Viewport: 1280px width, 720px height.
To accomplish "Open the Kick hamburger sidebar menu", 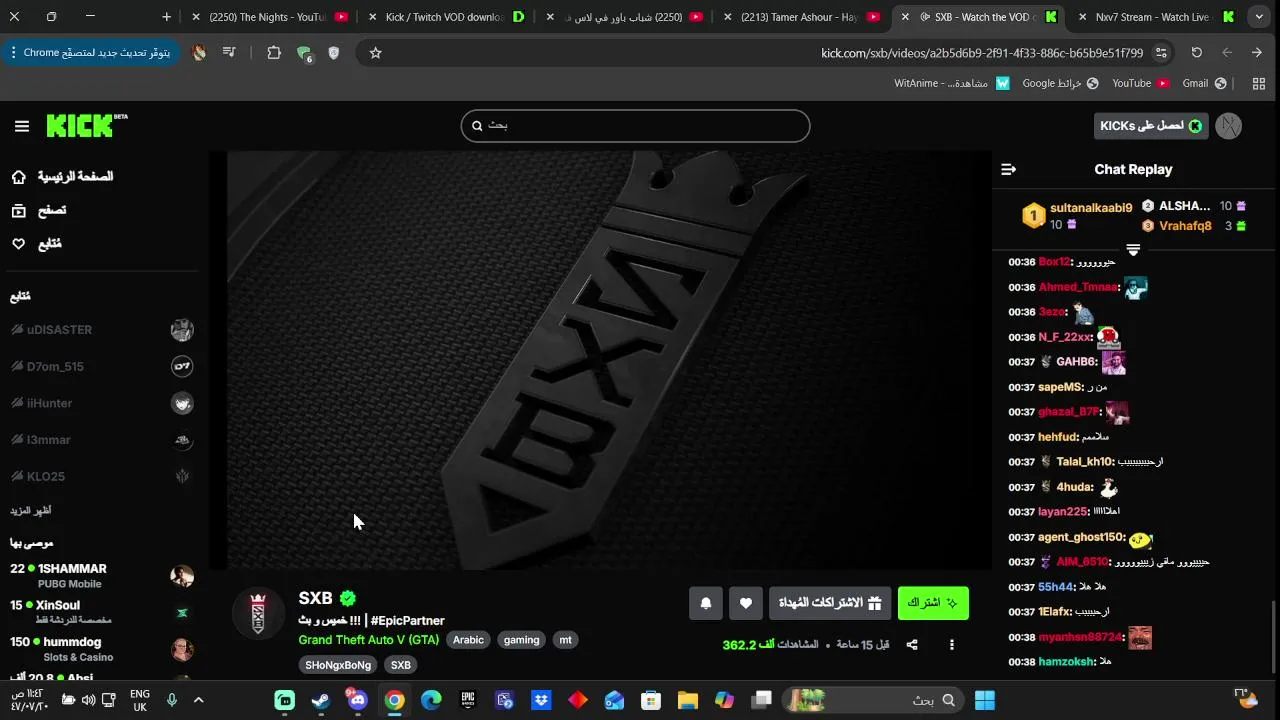I will point(22,126).
